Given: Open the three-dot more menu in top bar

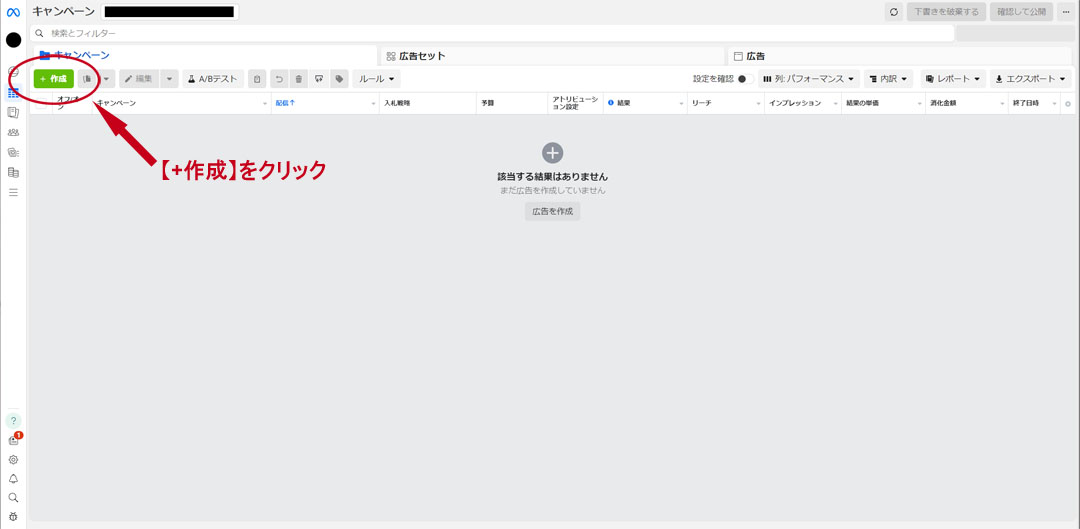Looking at the screenshot, I should [x=1066, y=12].
